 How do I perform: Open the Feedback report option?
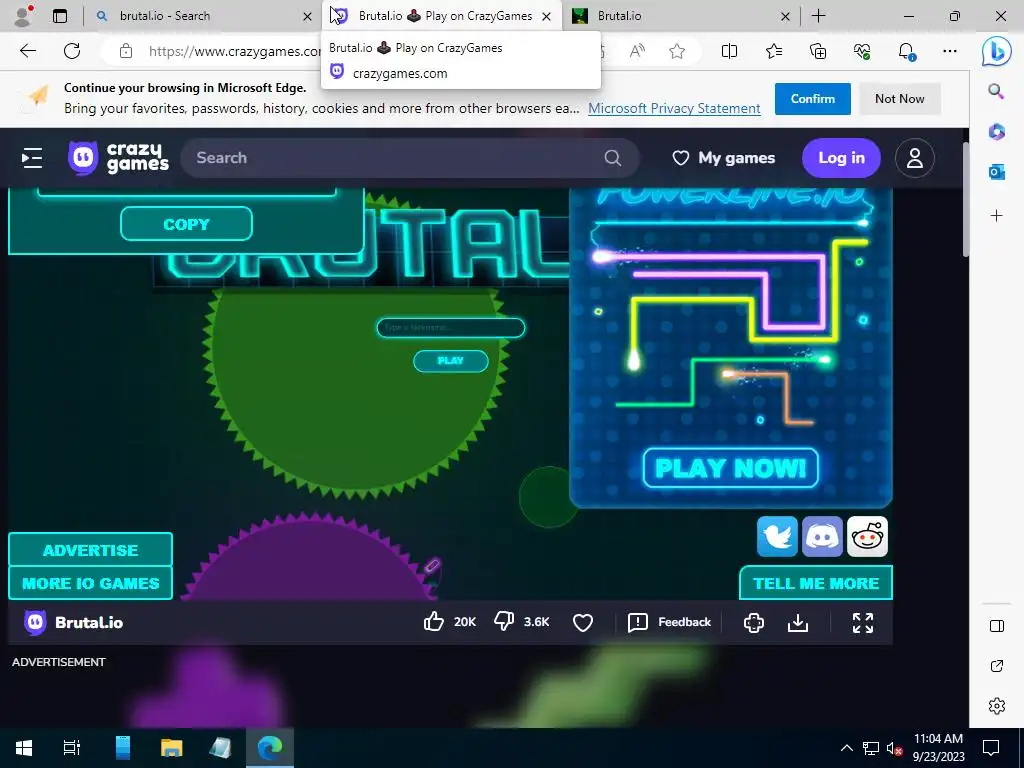[x=669, y=622]
